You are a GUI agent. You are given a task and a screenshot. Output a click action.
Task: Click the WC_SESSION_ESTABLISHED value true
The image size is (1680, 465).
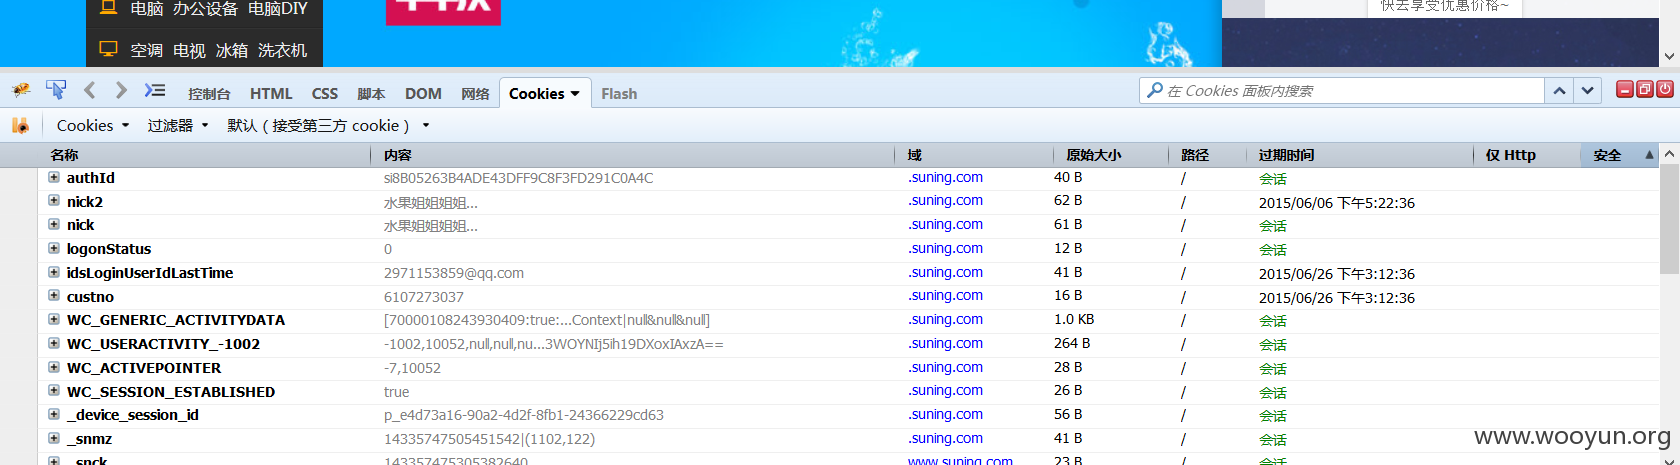tap(396, 392)
